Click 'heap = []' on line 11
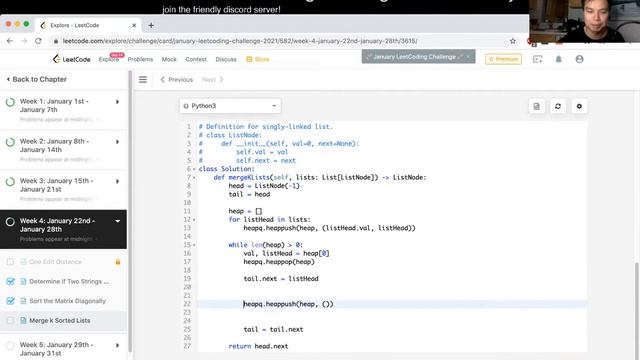640x360 pixels. click(245, 211)
